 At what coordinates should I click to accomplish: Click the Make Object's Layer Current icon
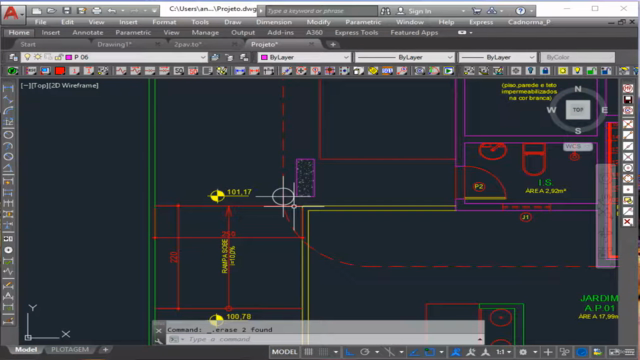coord(215,58)
